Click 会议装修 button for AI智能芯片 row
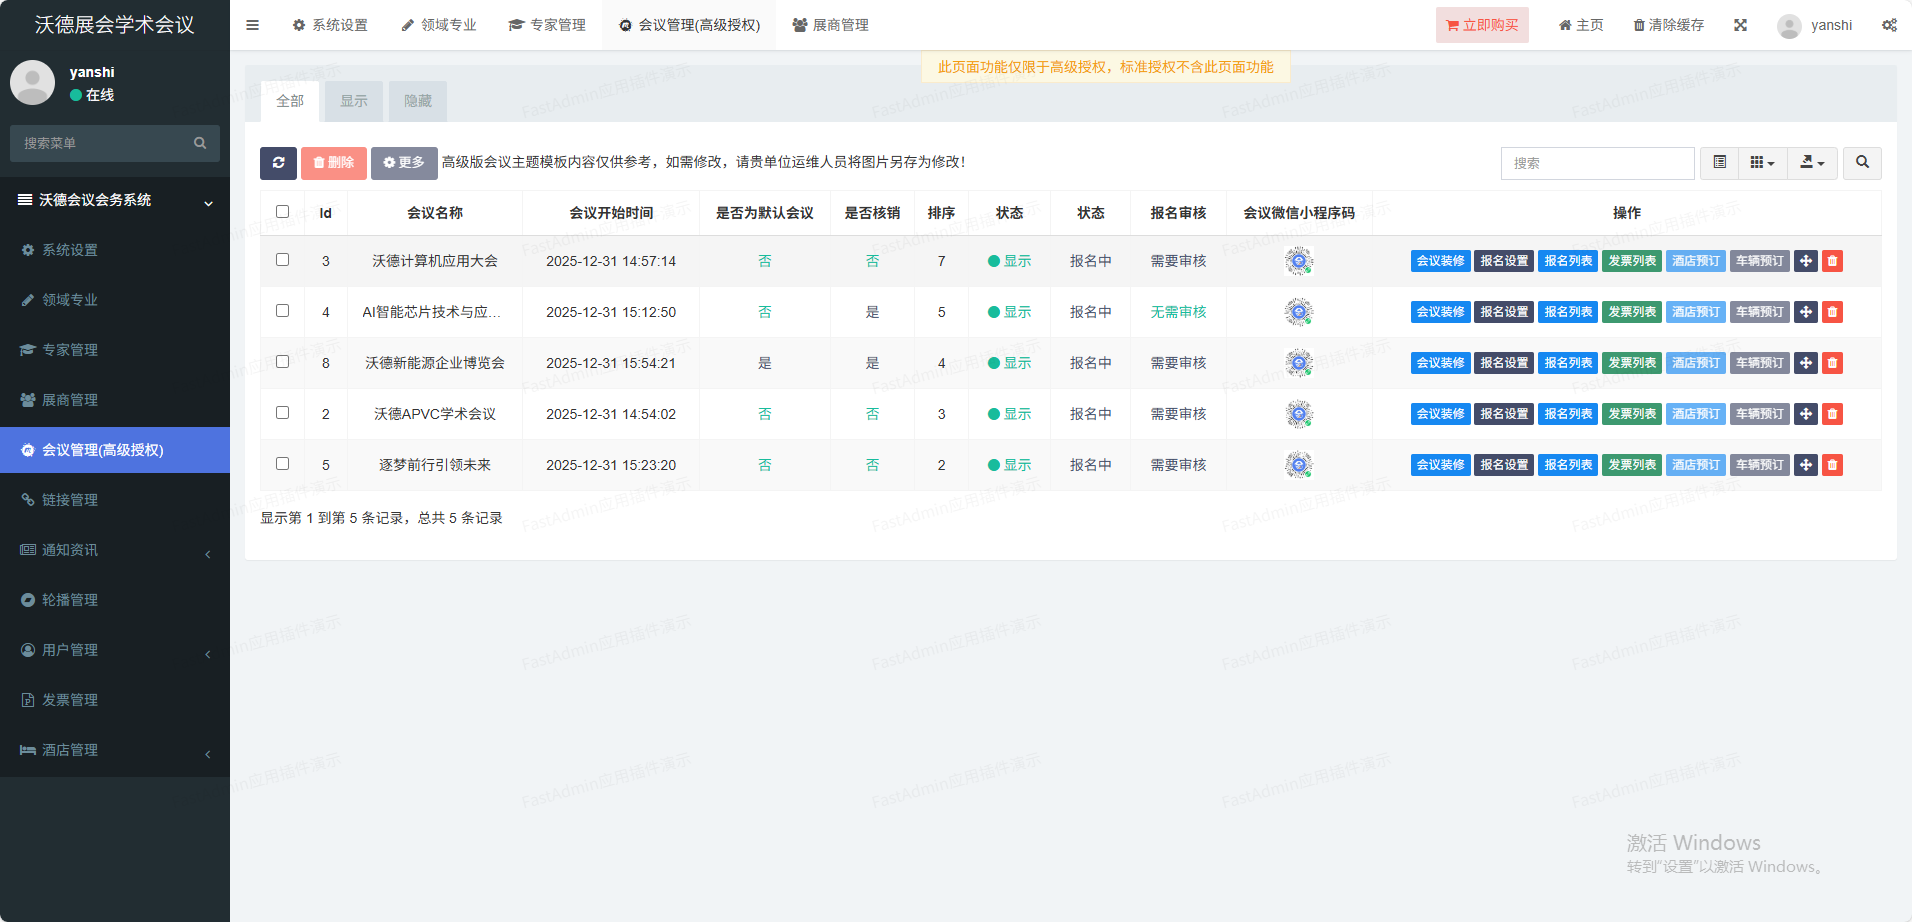Screen dimensions: 1912x922 coord(1440,312)
